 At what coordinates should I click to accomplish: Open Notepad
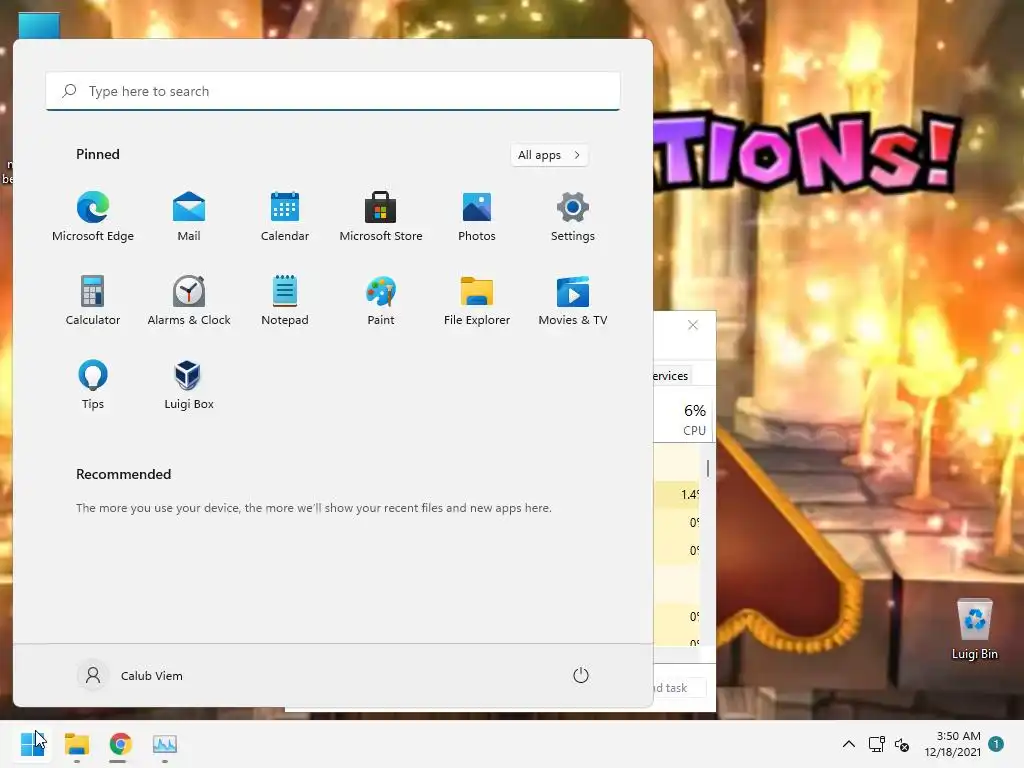[x=285, y=300]
